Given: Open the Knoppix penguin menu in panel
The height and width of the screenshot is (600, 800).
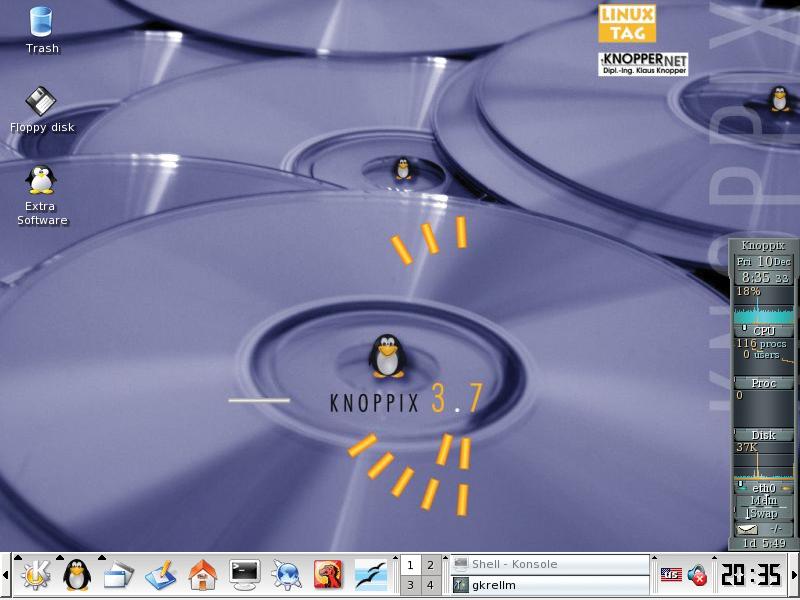Looking at the screenshot, I should click(x=77, y=576).
